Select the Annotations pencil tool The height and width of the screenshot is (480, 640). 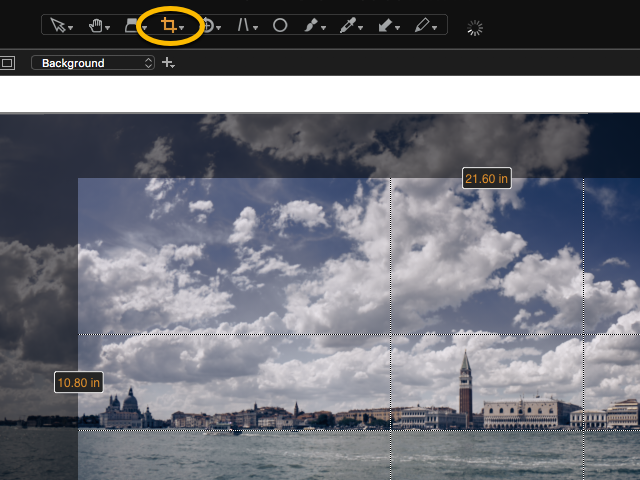point(422,26)
